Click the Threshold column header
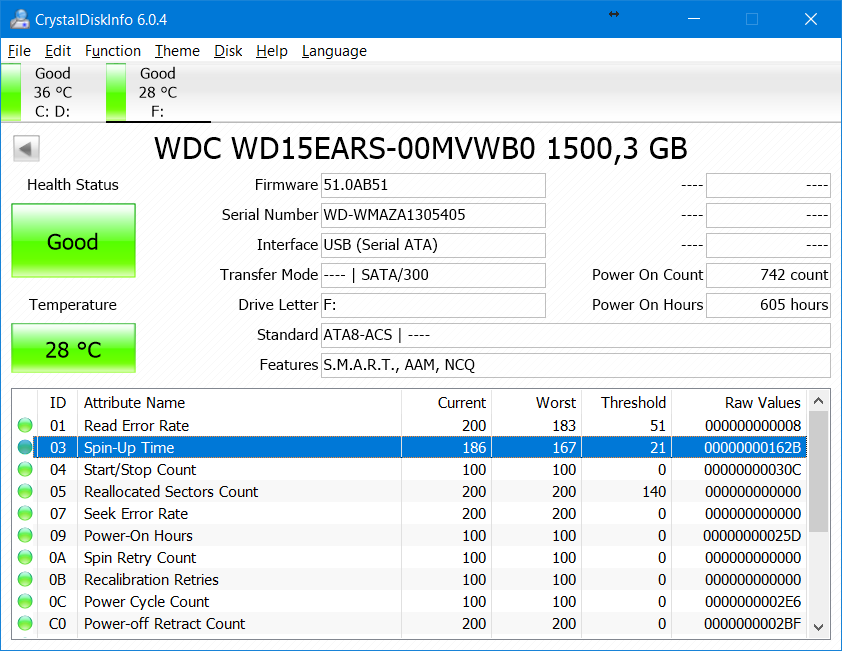 pos(626,403)
